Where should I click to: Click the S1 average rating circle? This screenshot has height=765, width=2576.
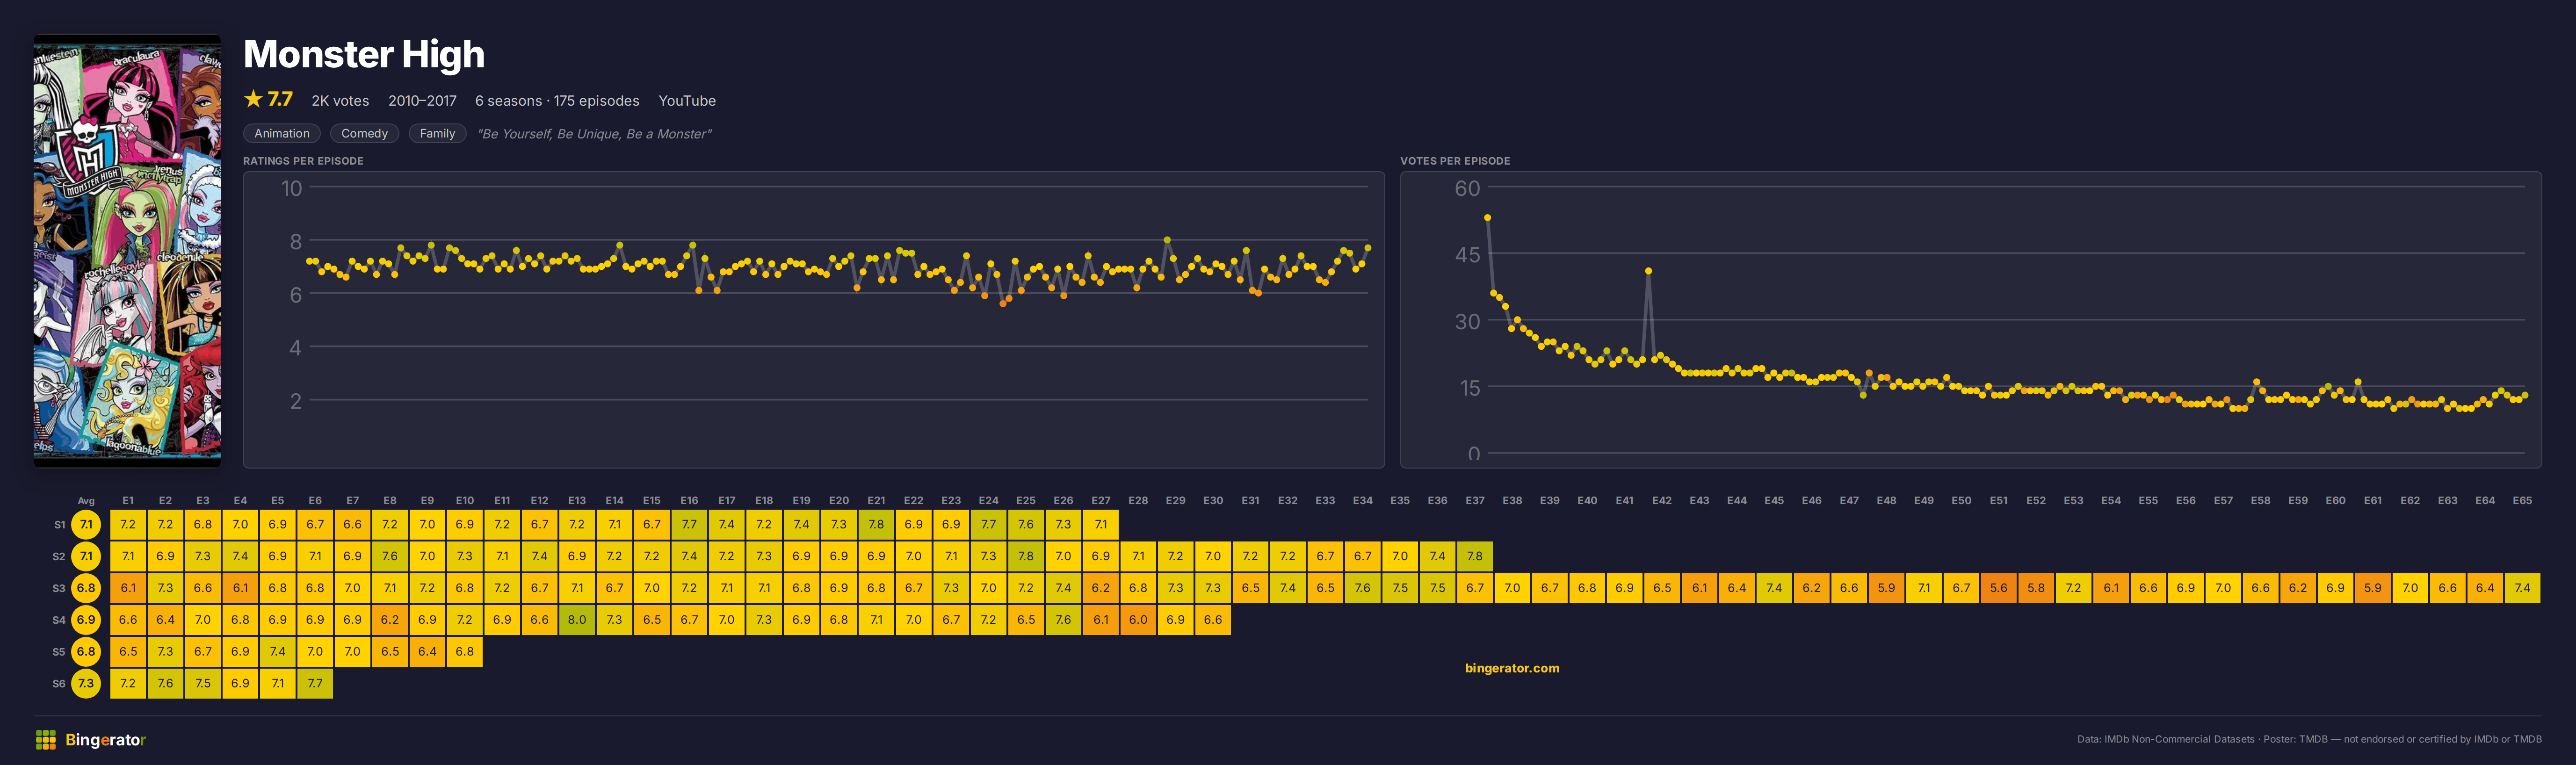[x=86, y=524]
